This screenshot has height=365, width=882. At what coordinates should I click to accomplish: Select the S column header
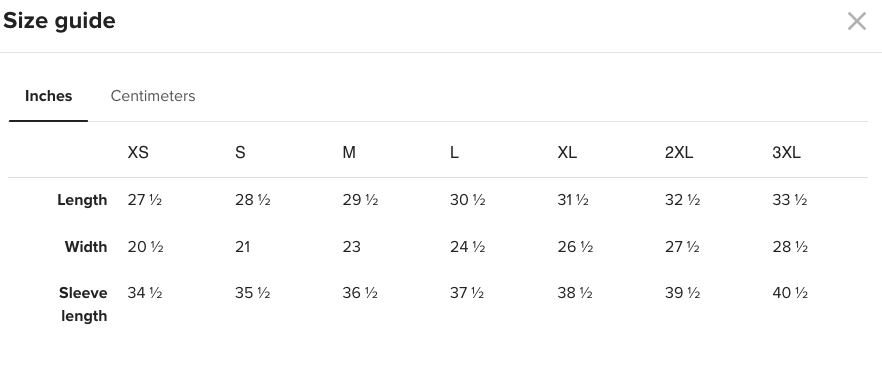240,152
